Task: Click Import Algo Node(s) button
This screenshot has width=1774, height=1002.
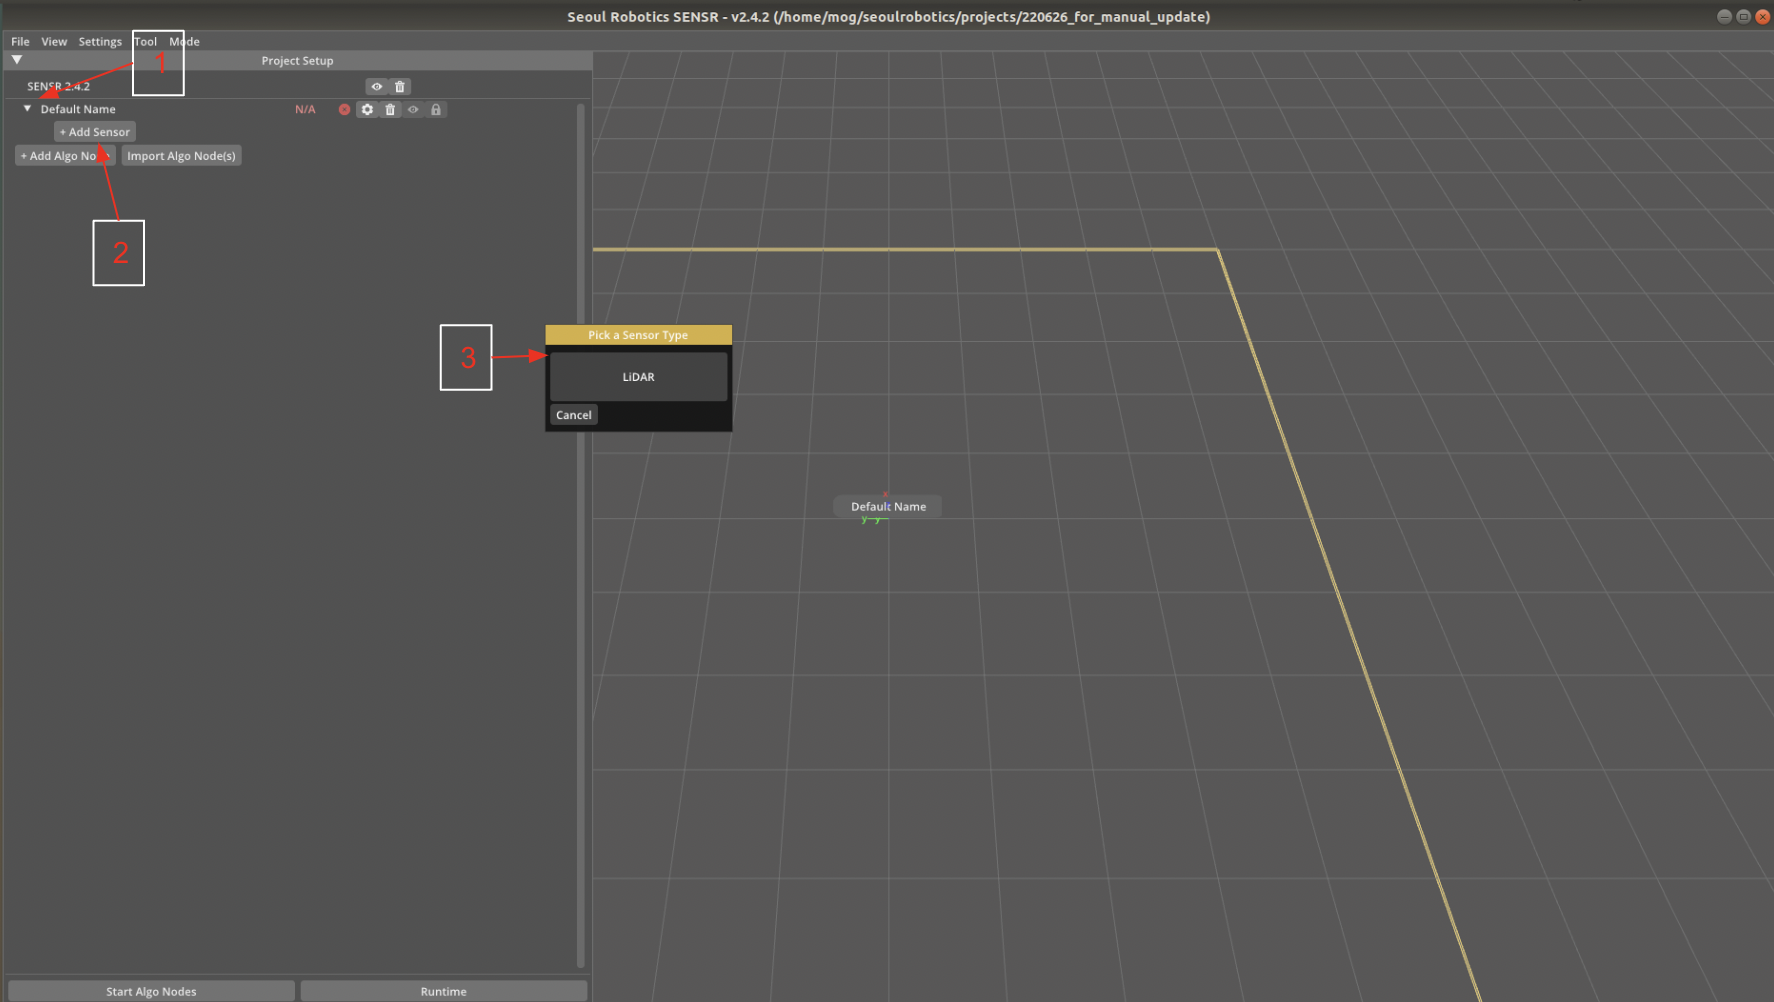Action: click(181, 155)
